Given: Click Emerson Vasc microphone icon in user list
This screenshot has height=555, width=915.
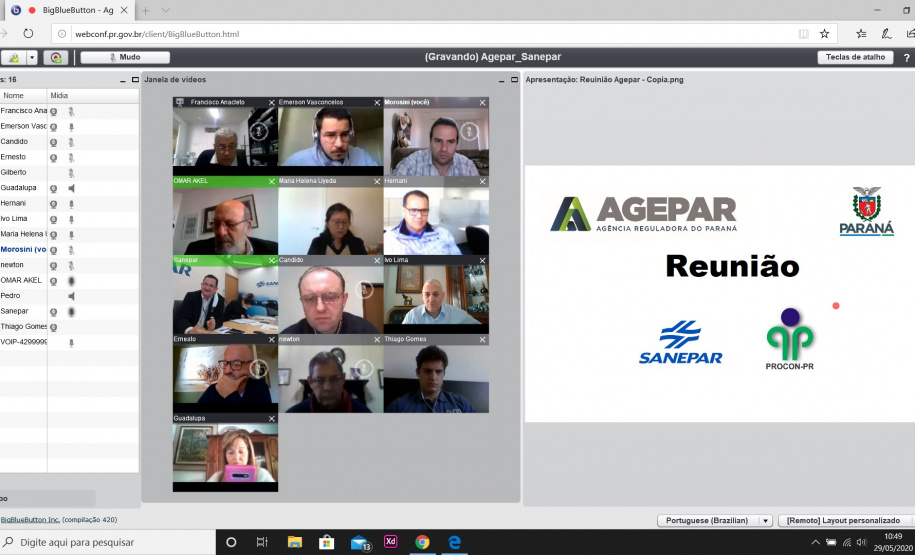Looking at the screenshot, I should [71, 127].
